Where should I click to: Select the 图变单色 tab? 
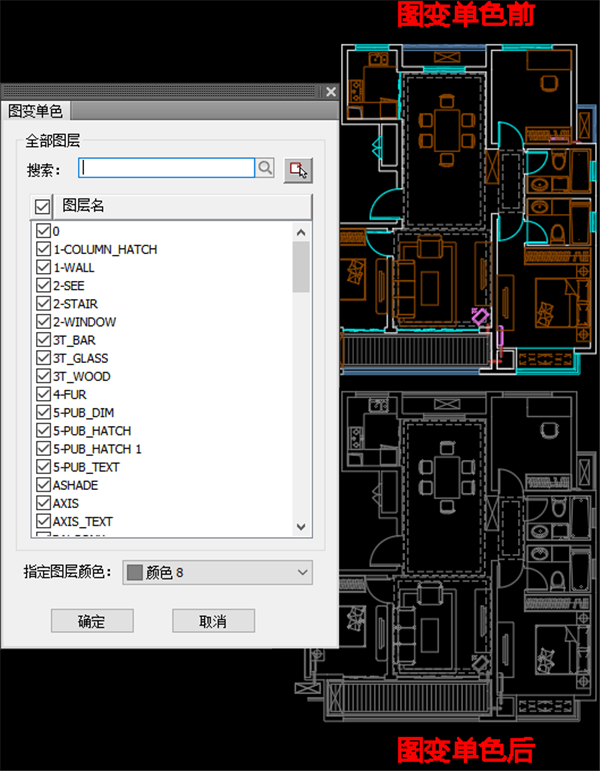(35, 111)
